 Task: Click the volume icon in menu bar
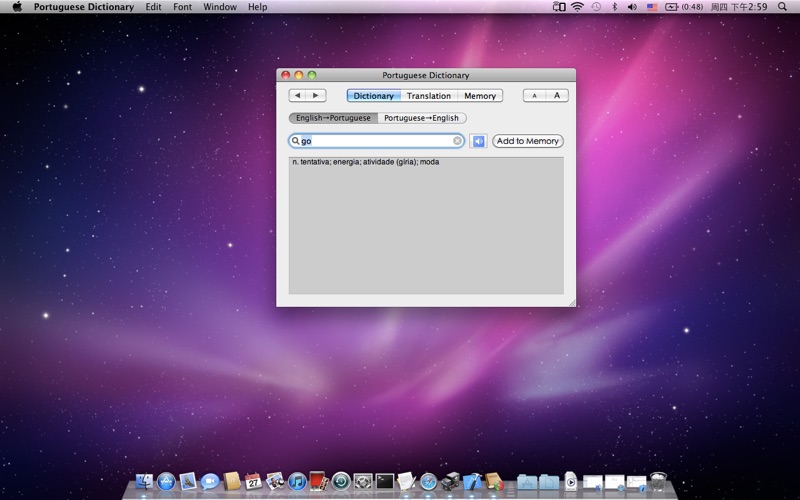point(632,7)
